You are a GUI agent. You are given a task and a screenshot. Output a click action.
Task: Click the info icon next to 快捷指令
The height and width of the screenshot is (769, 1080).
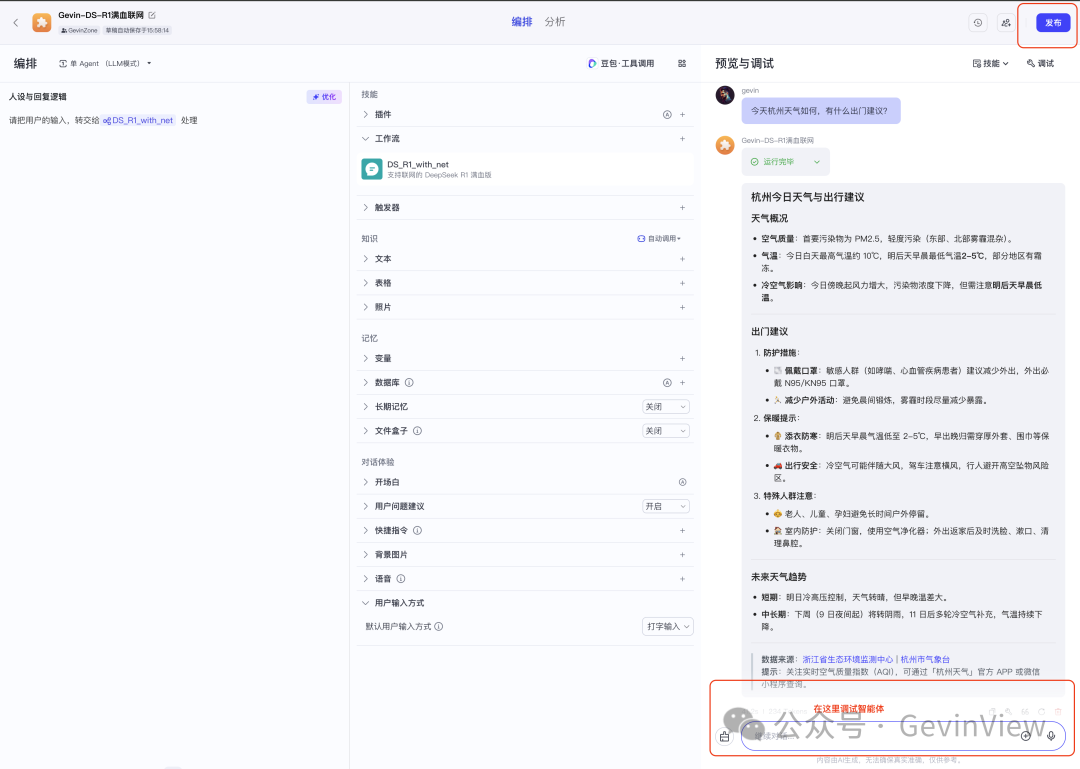click(x=417, y=531)
